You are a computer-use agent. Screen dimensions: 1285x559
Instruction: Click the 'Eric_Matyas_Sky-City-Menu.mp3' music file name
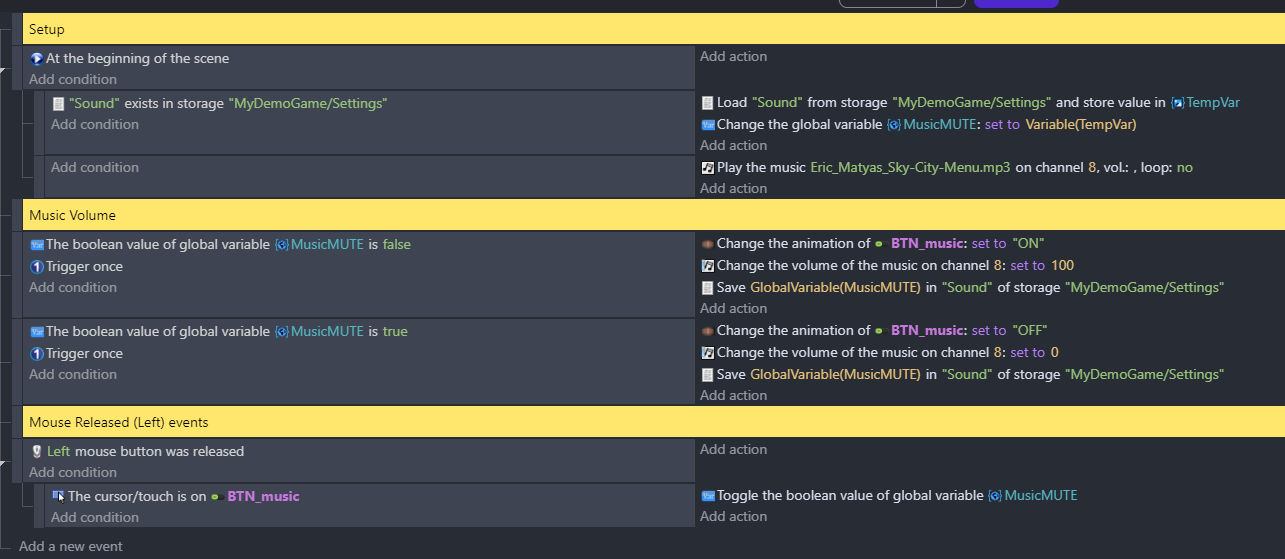[x=908, y=168]
